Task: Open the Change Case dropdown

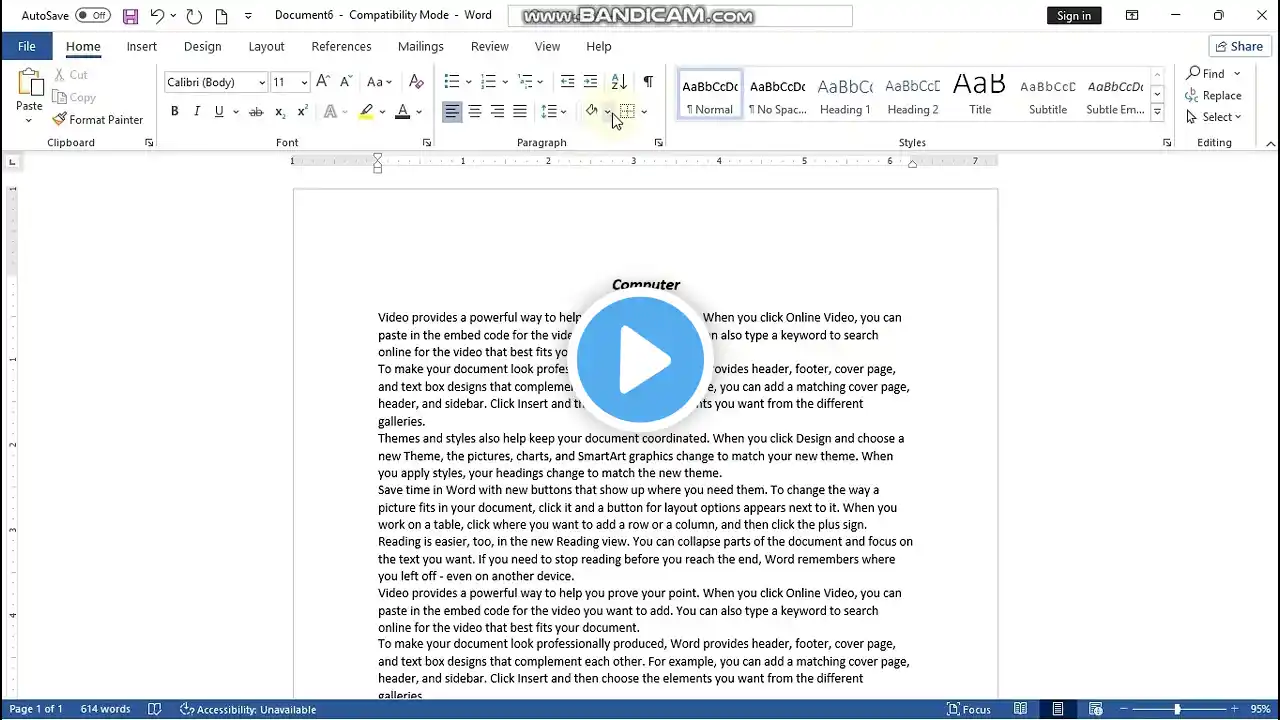Action: tap(379, 82)
